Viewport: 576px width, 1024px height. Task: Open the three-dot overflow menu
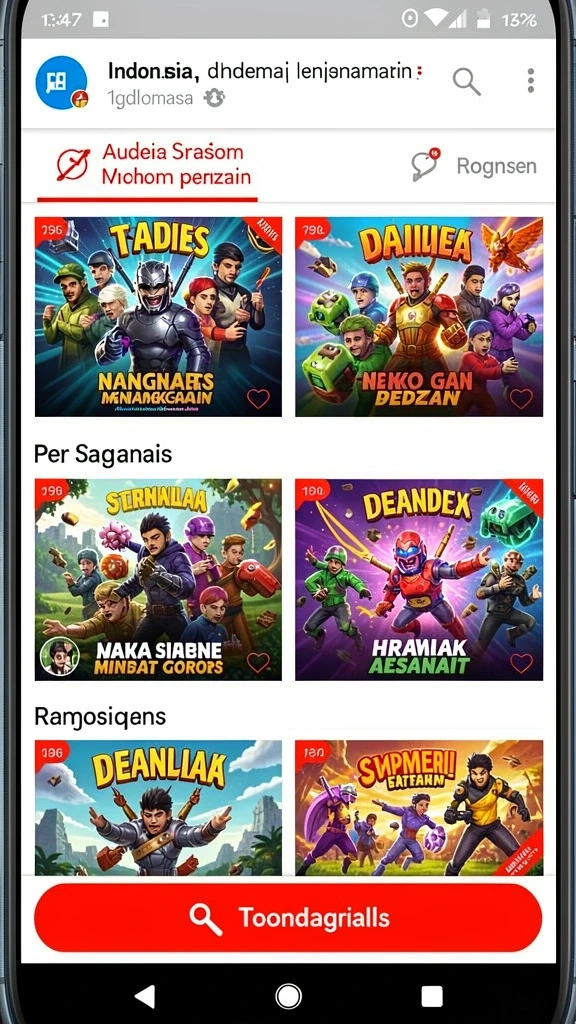[x=531, y=80]
